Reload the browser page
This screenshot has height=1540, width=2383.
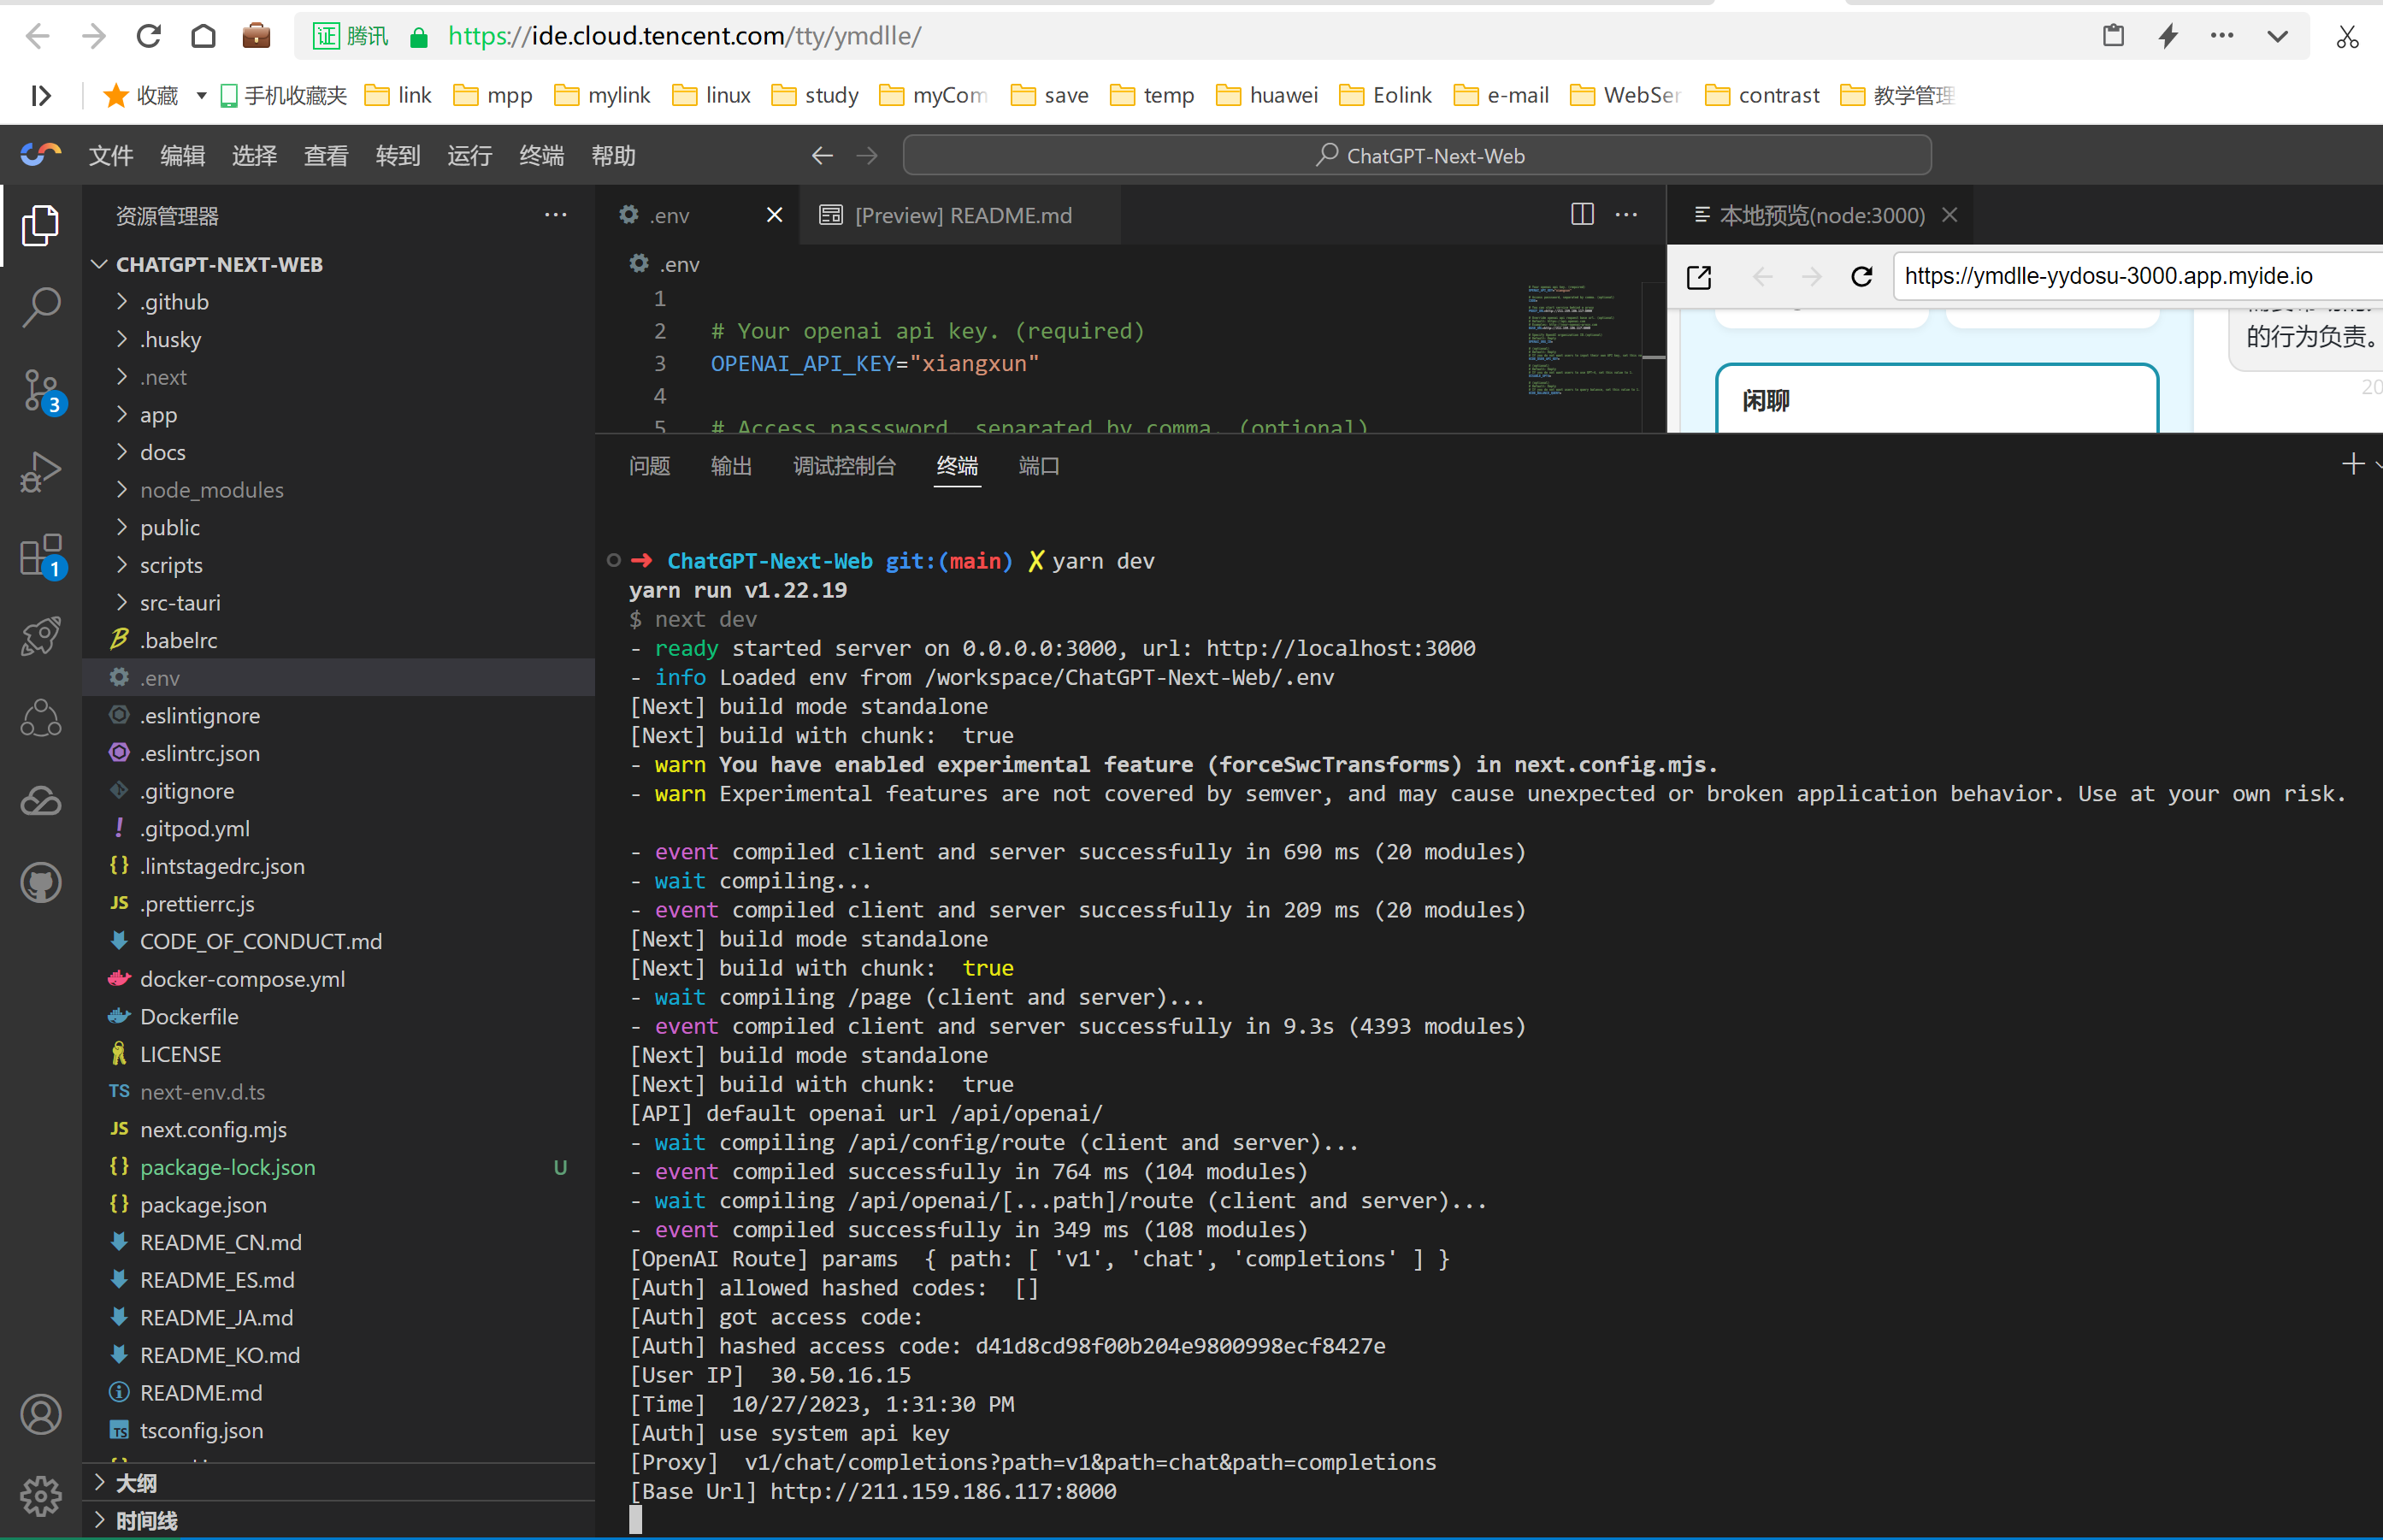point(148,36)
